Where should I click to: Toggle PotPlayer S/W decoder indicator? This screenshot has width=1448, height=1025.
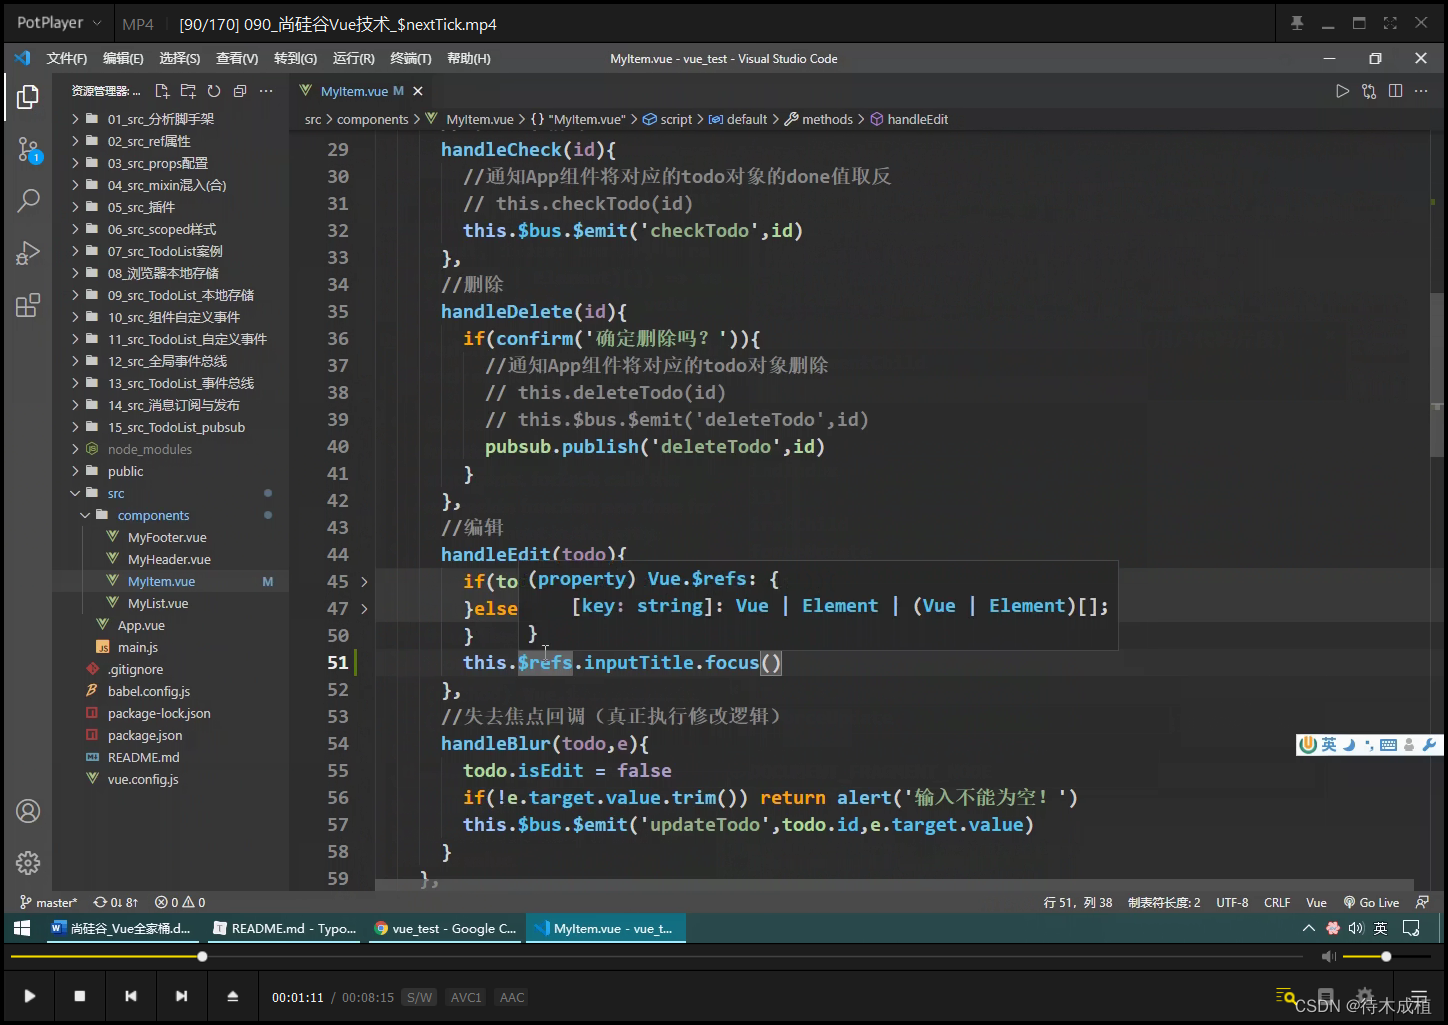(420, 997)
